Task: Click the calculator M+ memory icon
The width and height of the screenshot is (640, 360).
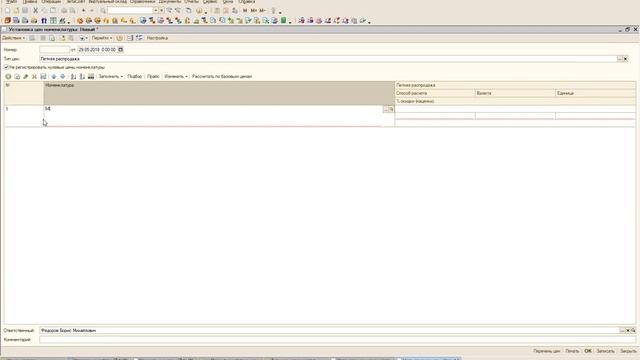Action: 254,10
